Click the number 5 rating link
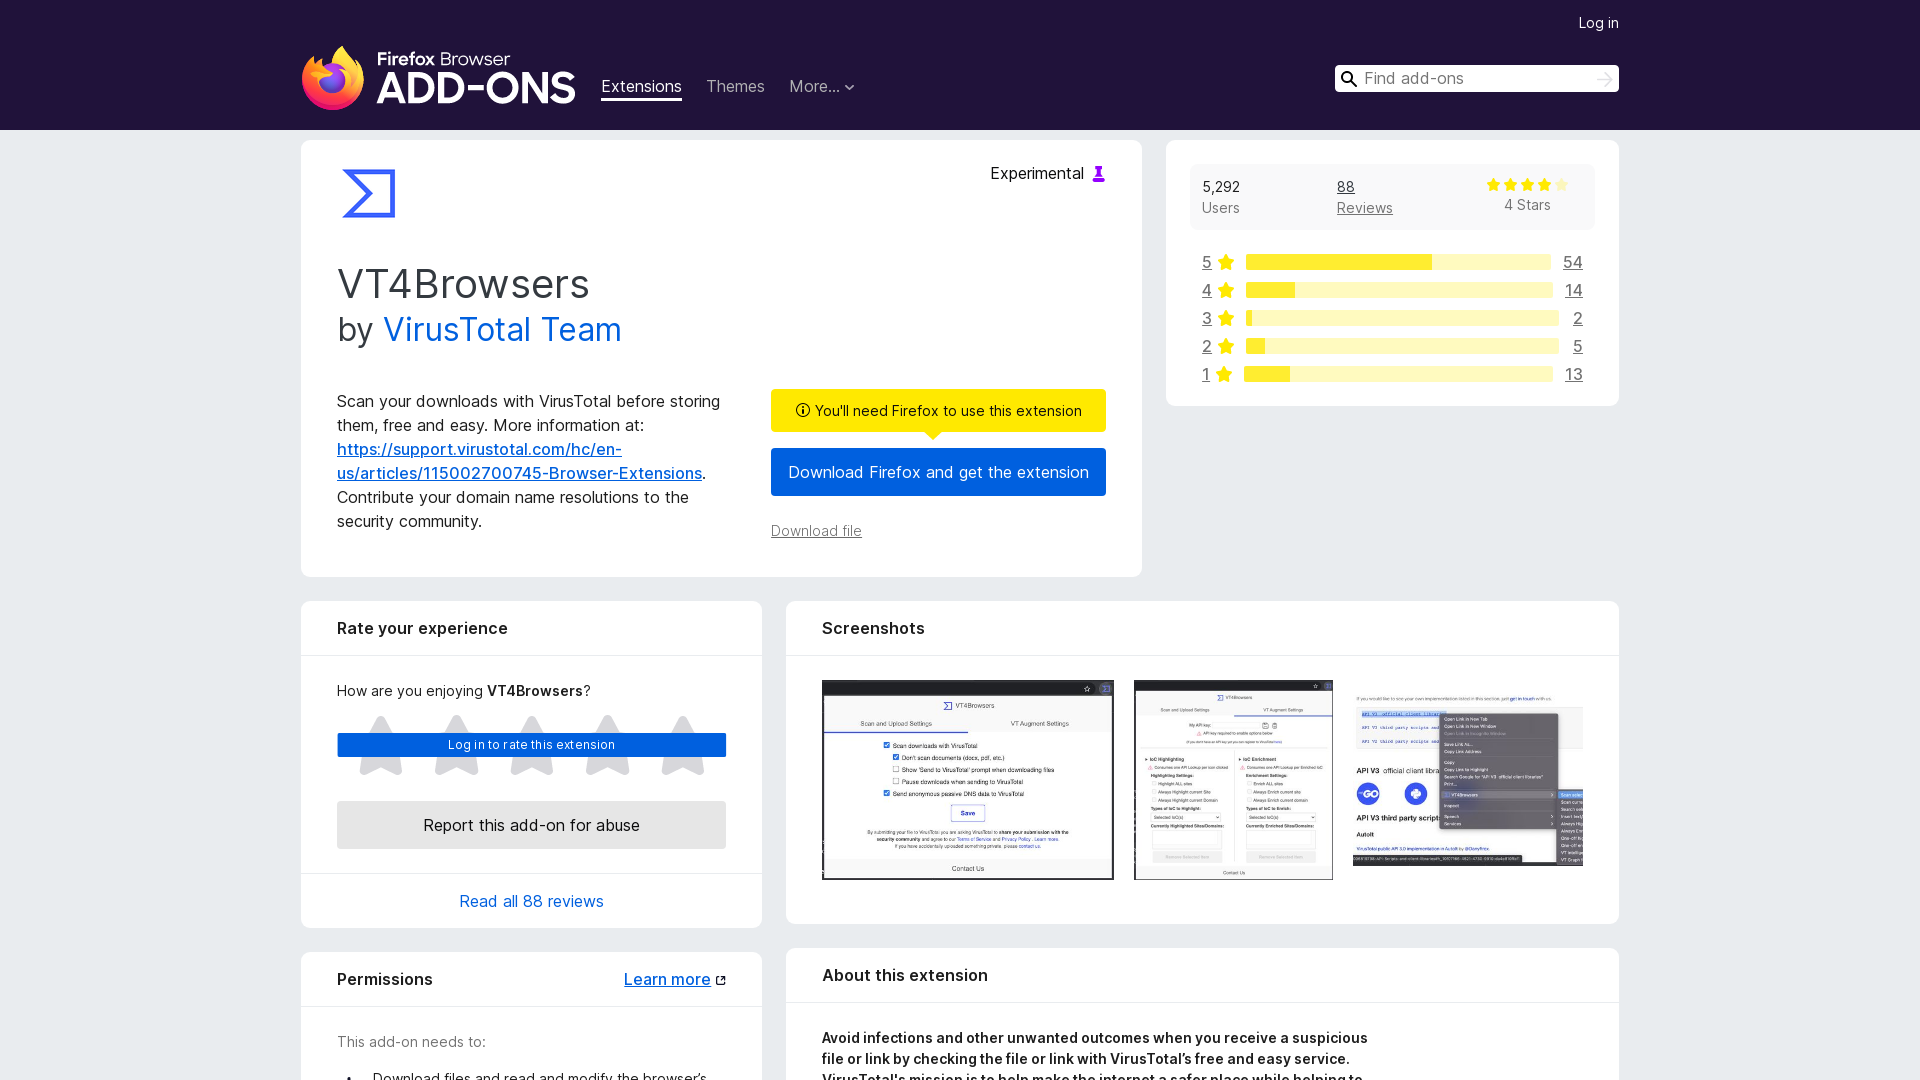Image resolution: width=1920 pixels, height=1080 pixels. 1207,262
